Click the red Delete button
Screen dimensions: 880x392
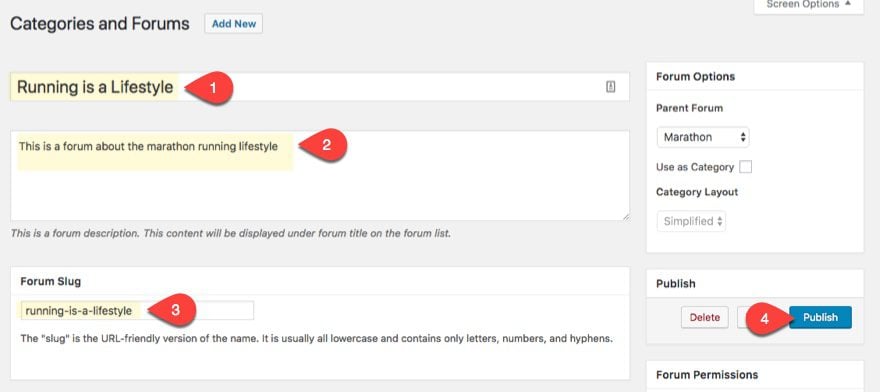[x=704, y=317]
